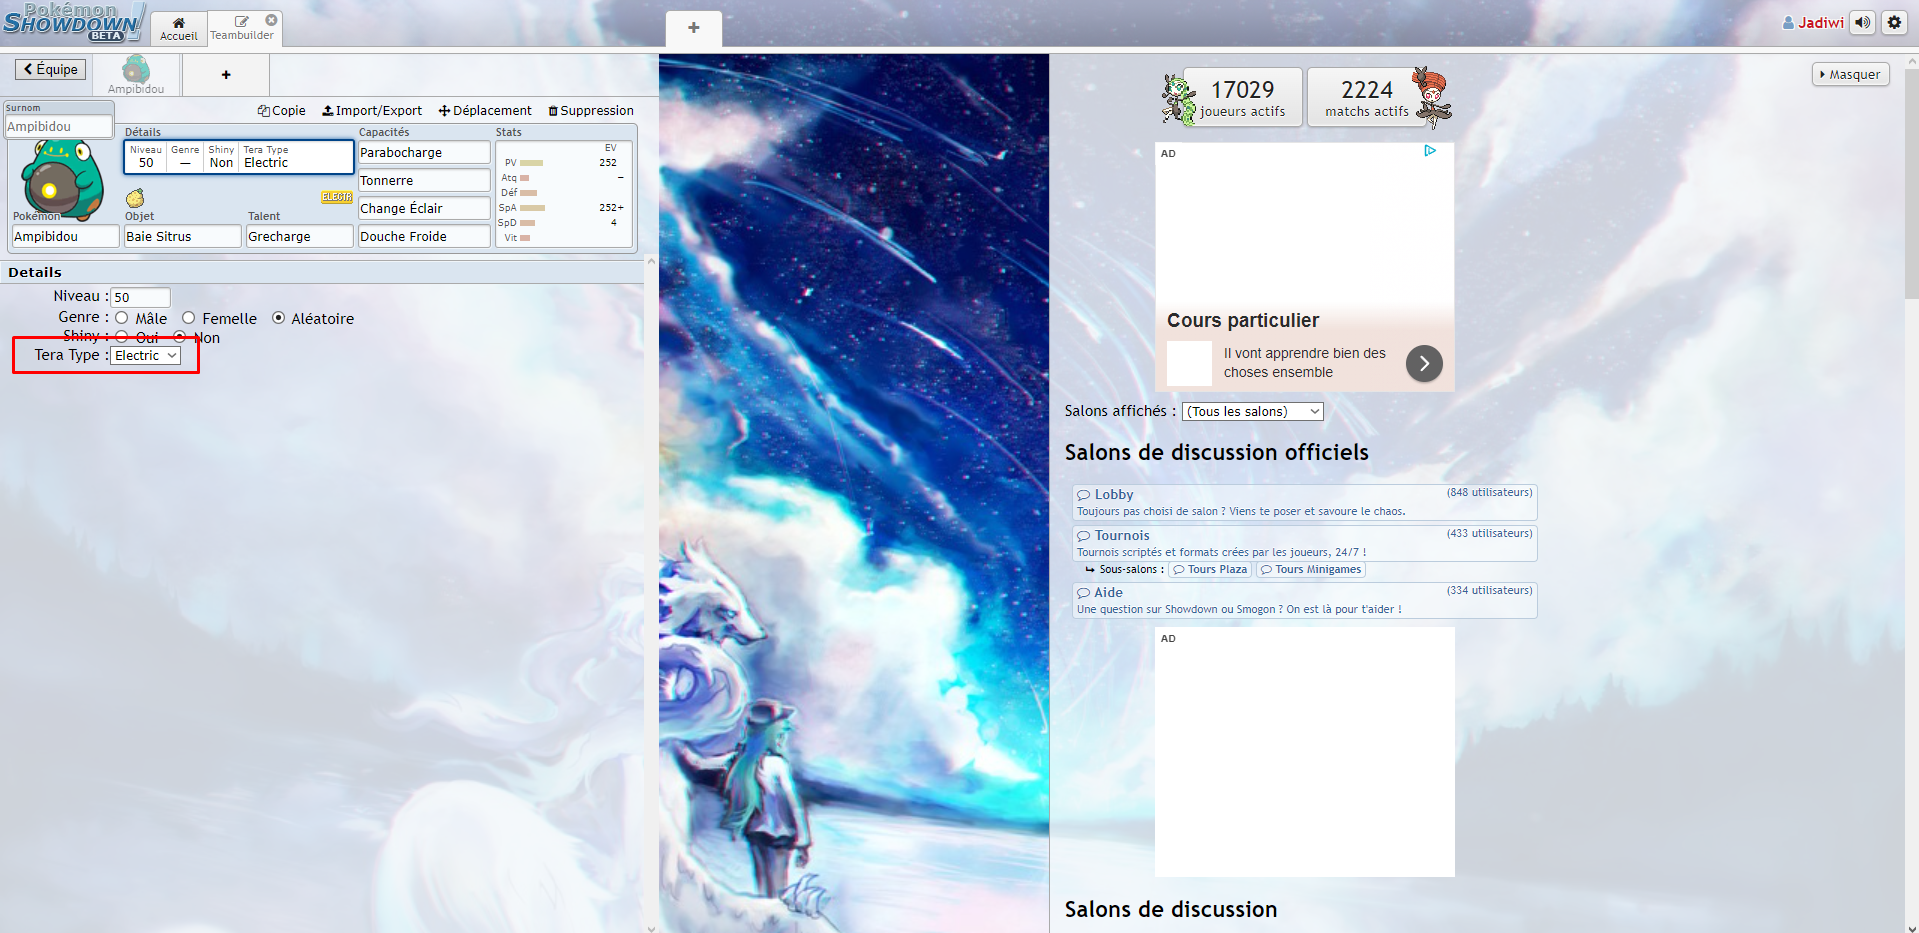1919x933 pixels.
Task: Open the Jadiwi user menu
Action: coord(1812,22)
